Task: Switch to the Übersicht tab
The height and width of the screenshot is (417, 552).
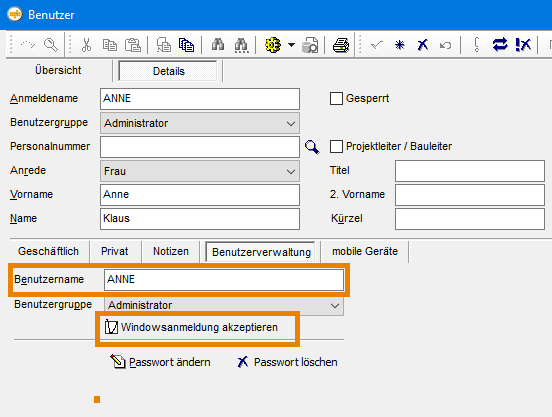Action: (x=58, y=70)
